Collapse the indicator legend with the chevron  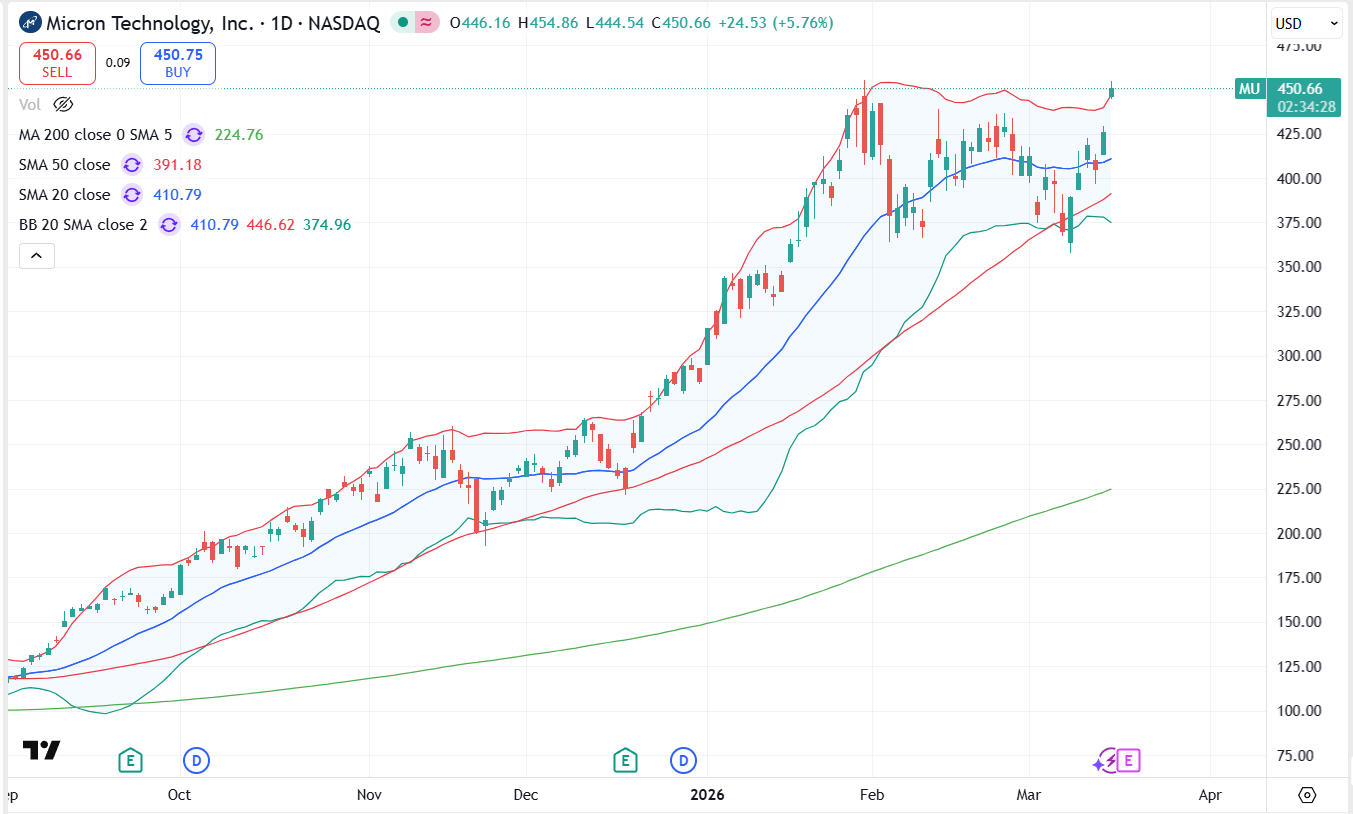pyautogui.click(x=37, y=256)
